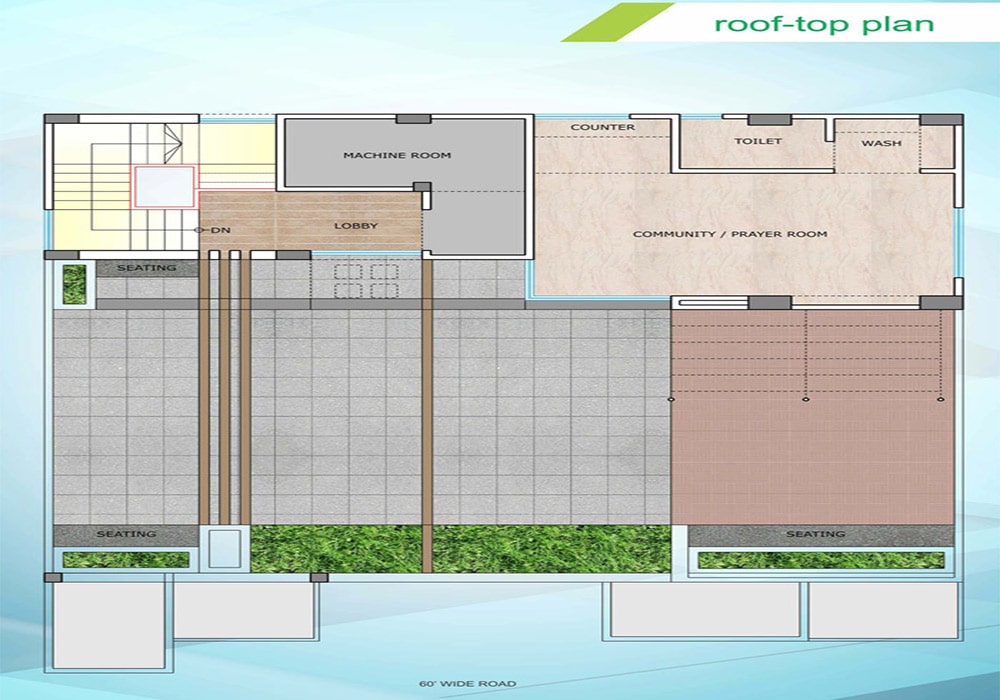The image size is (1000, 700).
Task: Click the four dashed squares on the terrace
Action: (x=366, y=281)
